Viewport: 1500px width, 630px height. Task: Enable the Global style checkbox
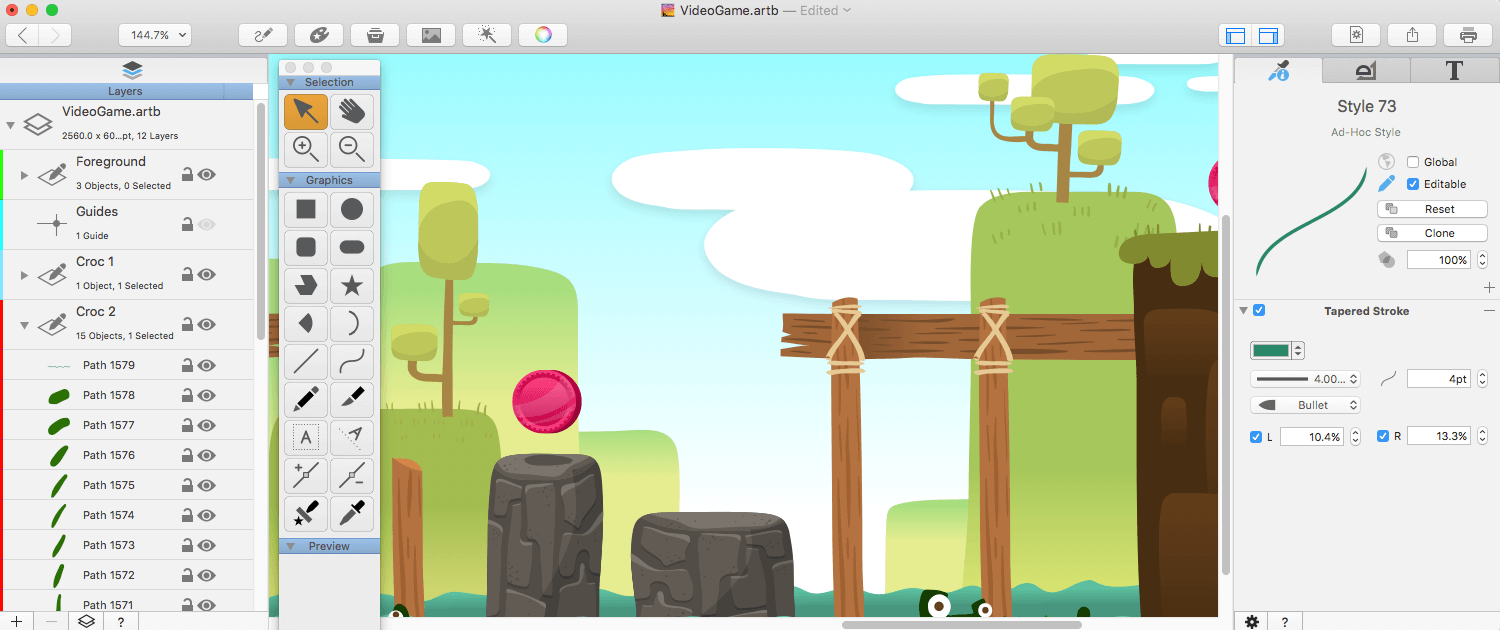point(1413,162)
